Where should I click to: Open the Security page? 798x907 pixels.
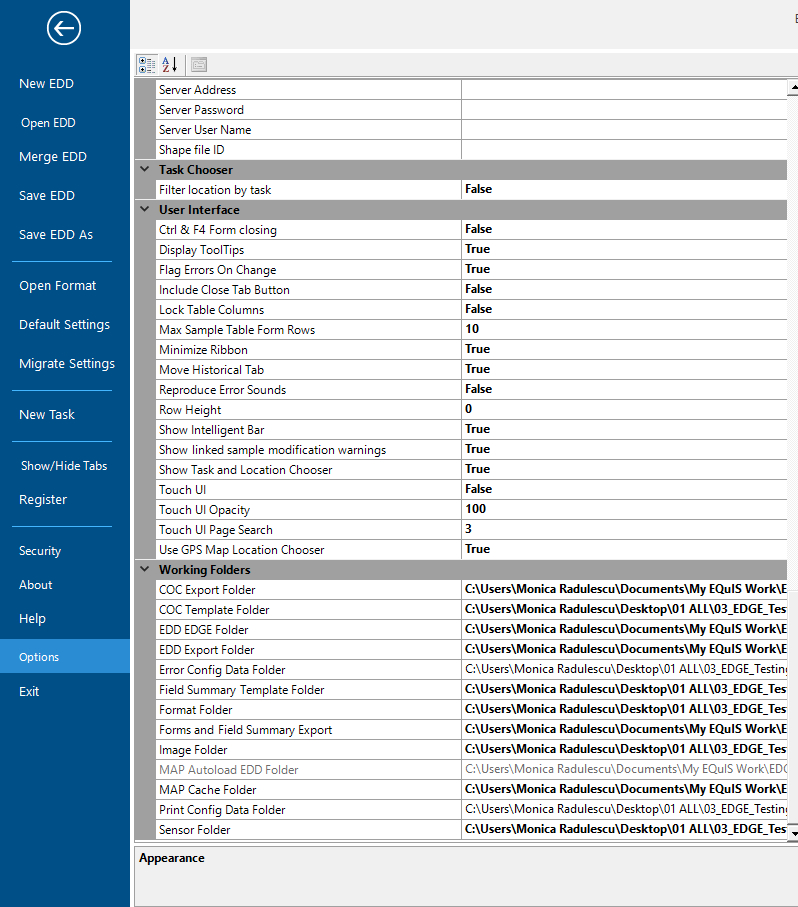40,551
